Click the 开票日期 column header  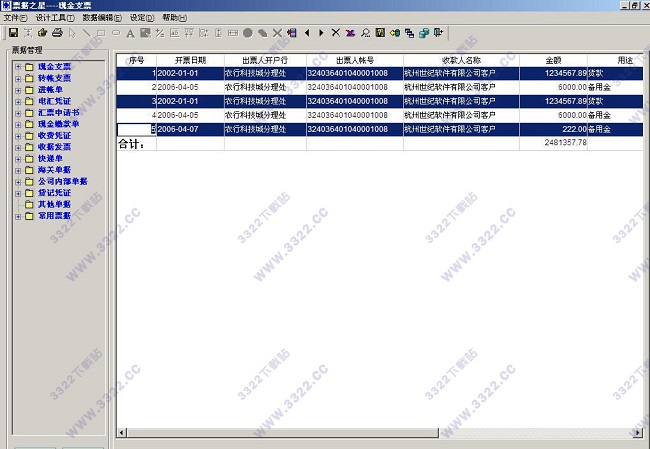point(190,61)
